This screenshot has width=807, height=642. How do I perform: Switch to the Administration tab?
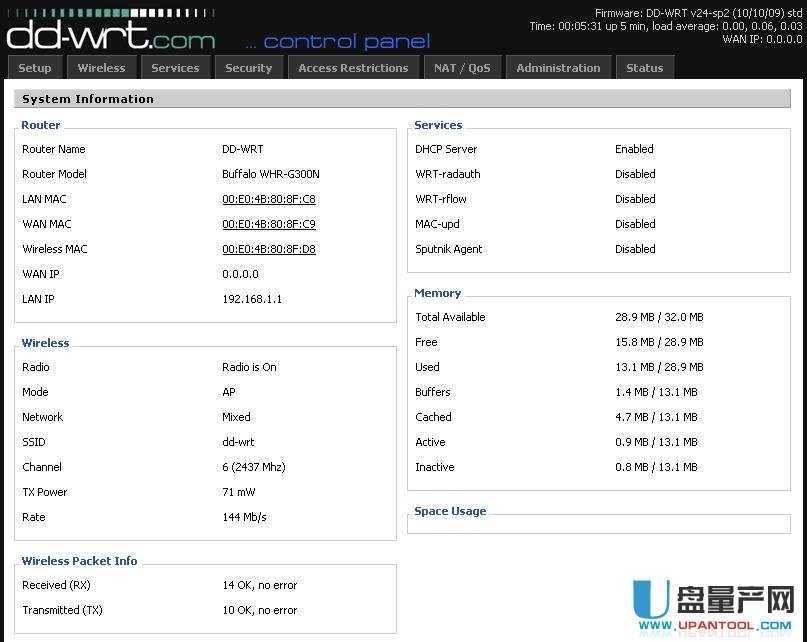(558, 67)
